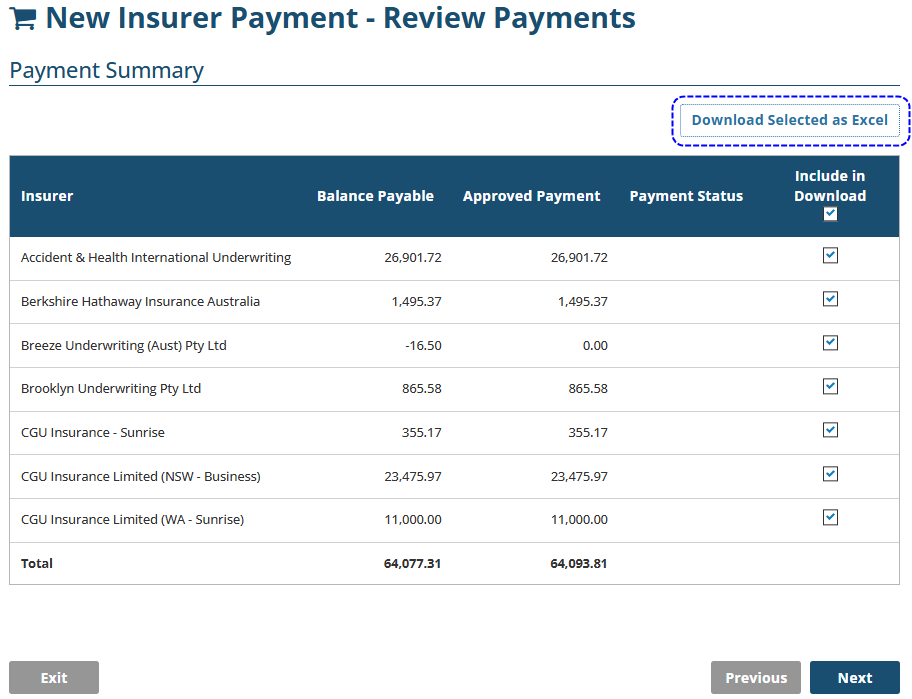The height and width of the screenshot is (699, 912).
Task: Click the Payment Summary section heading
Action: coord(106,71)
